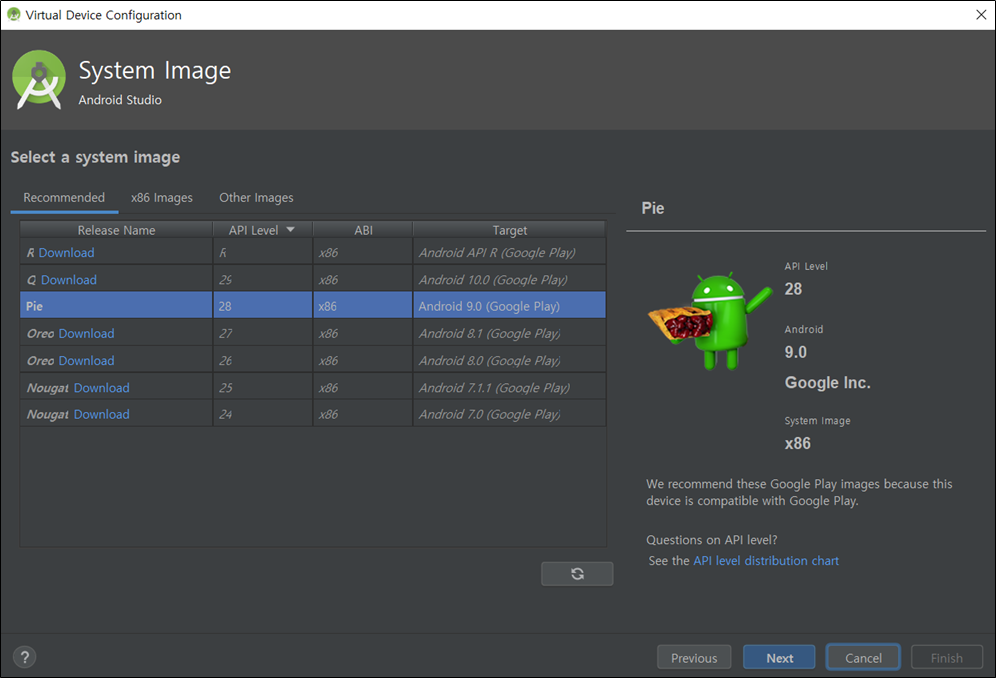
Task: Select the Android 8.0 (Google Play) cell
Action: pos(509,360)
